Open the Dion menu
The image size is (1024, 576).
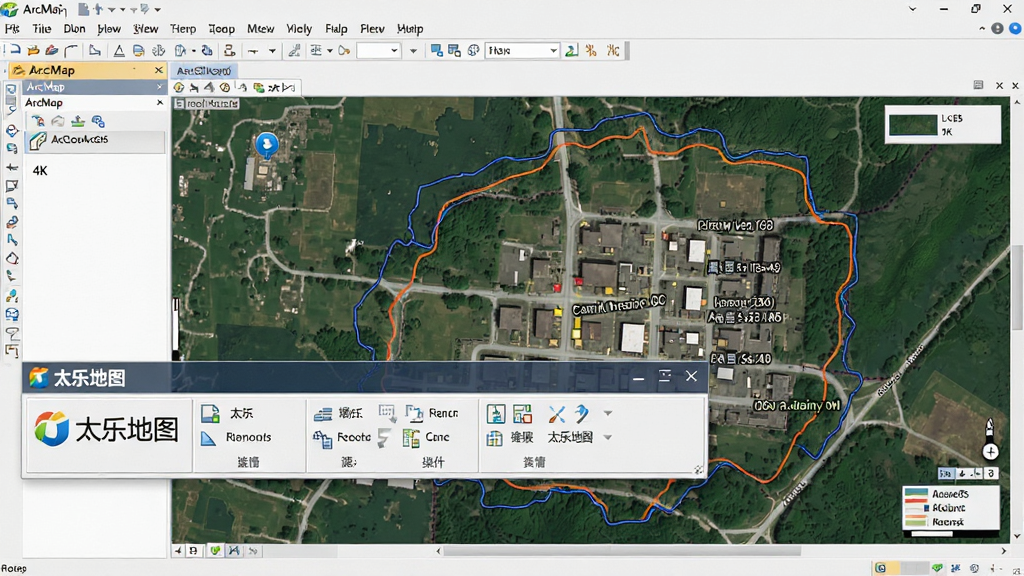[74, 29]
